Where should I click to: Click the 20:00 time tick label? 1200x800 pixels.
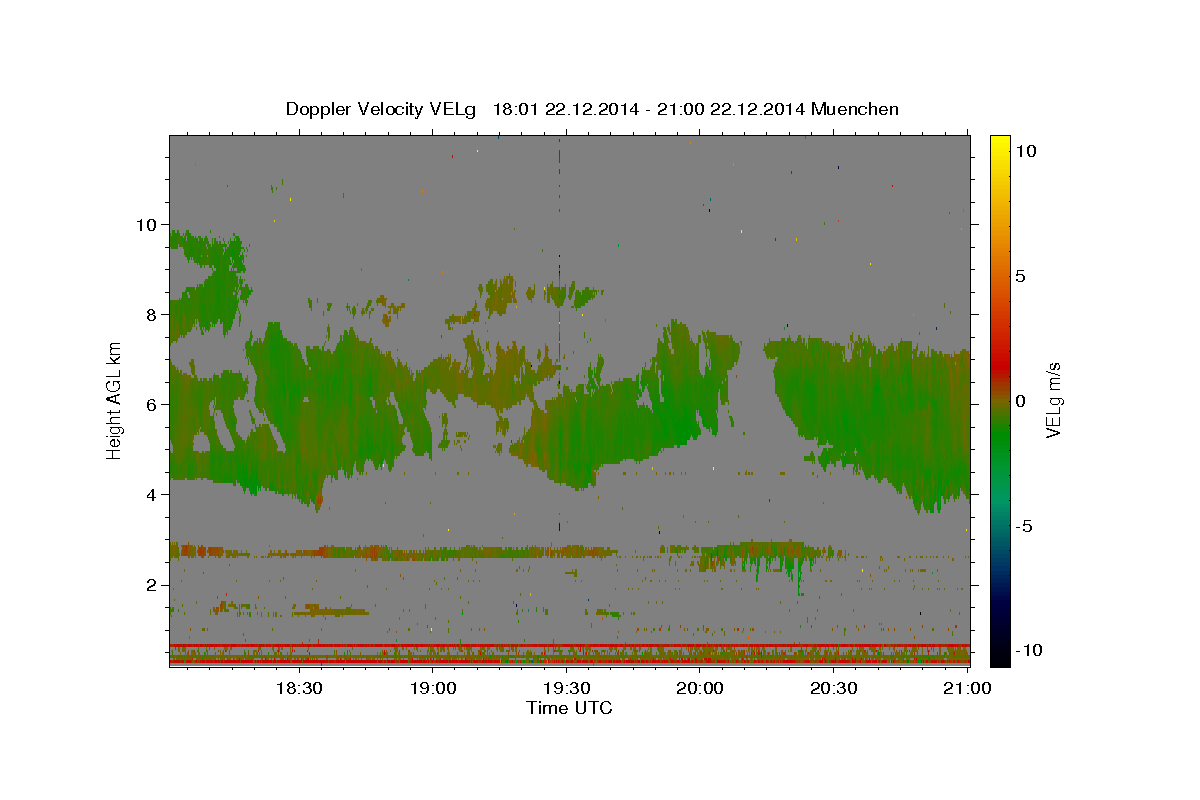[x=700, y=688]
